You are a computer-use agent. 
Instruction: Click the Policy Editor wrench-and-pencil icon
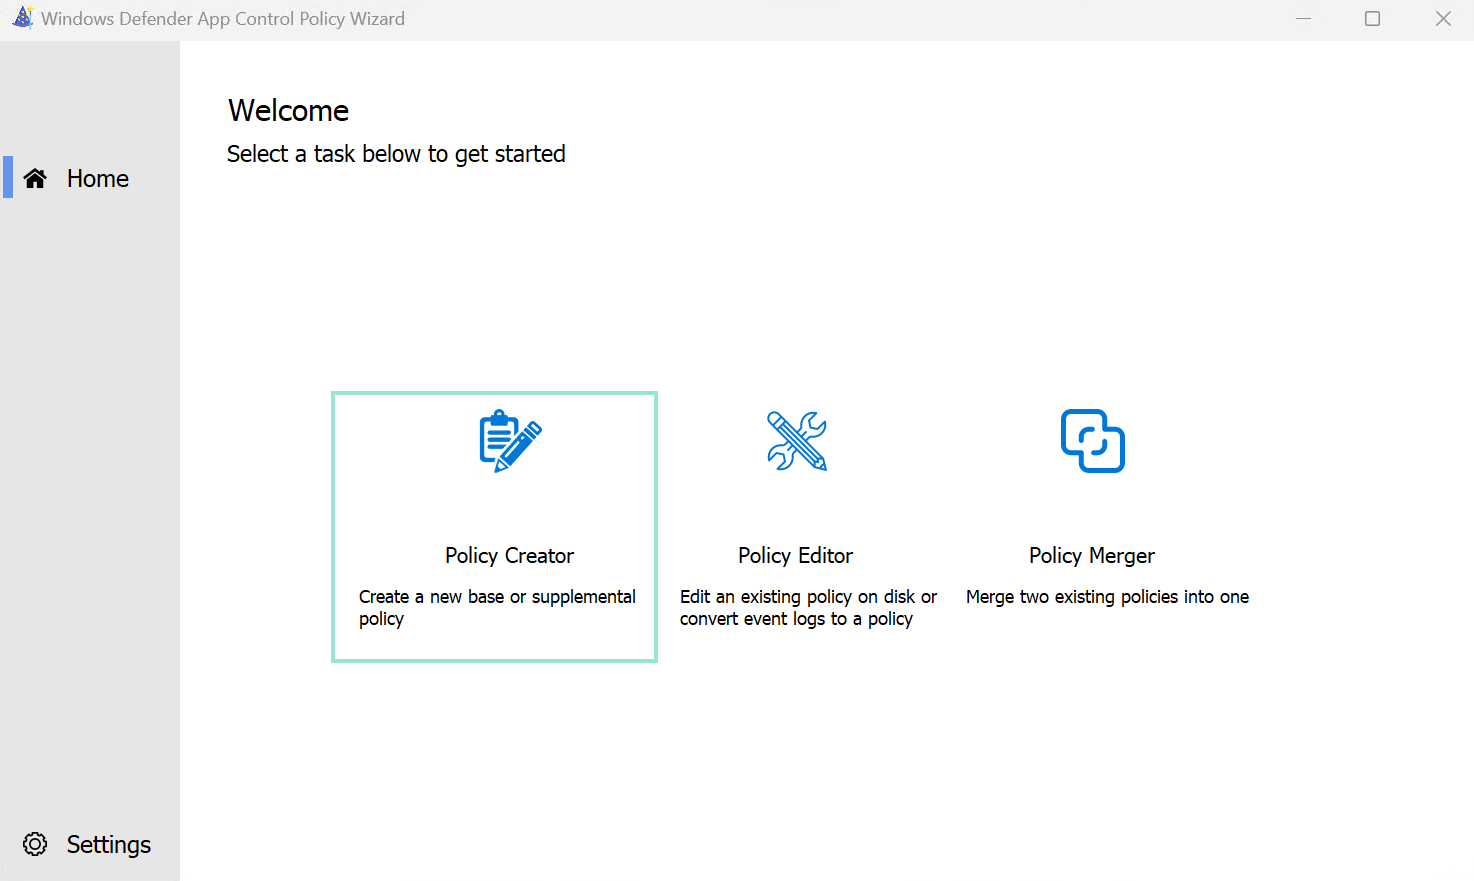(796, 441)
